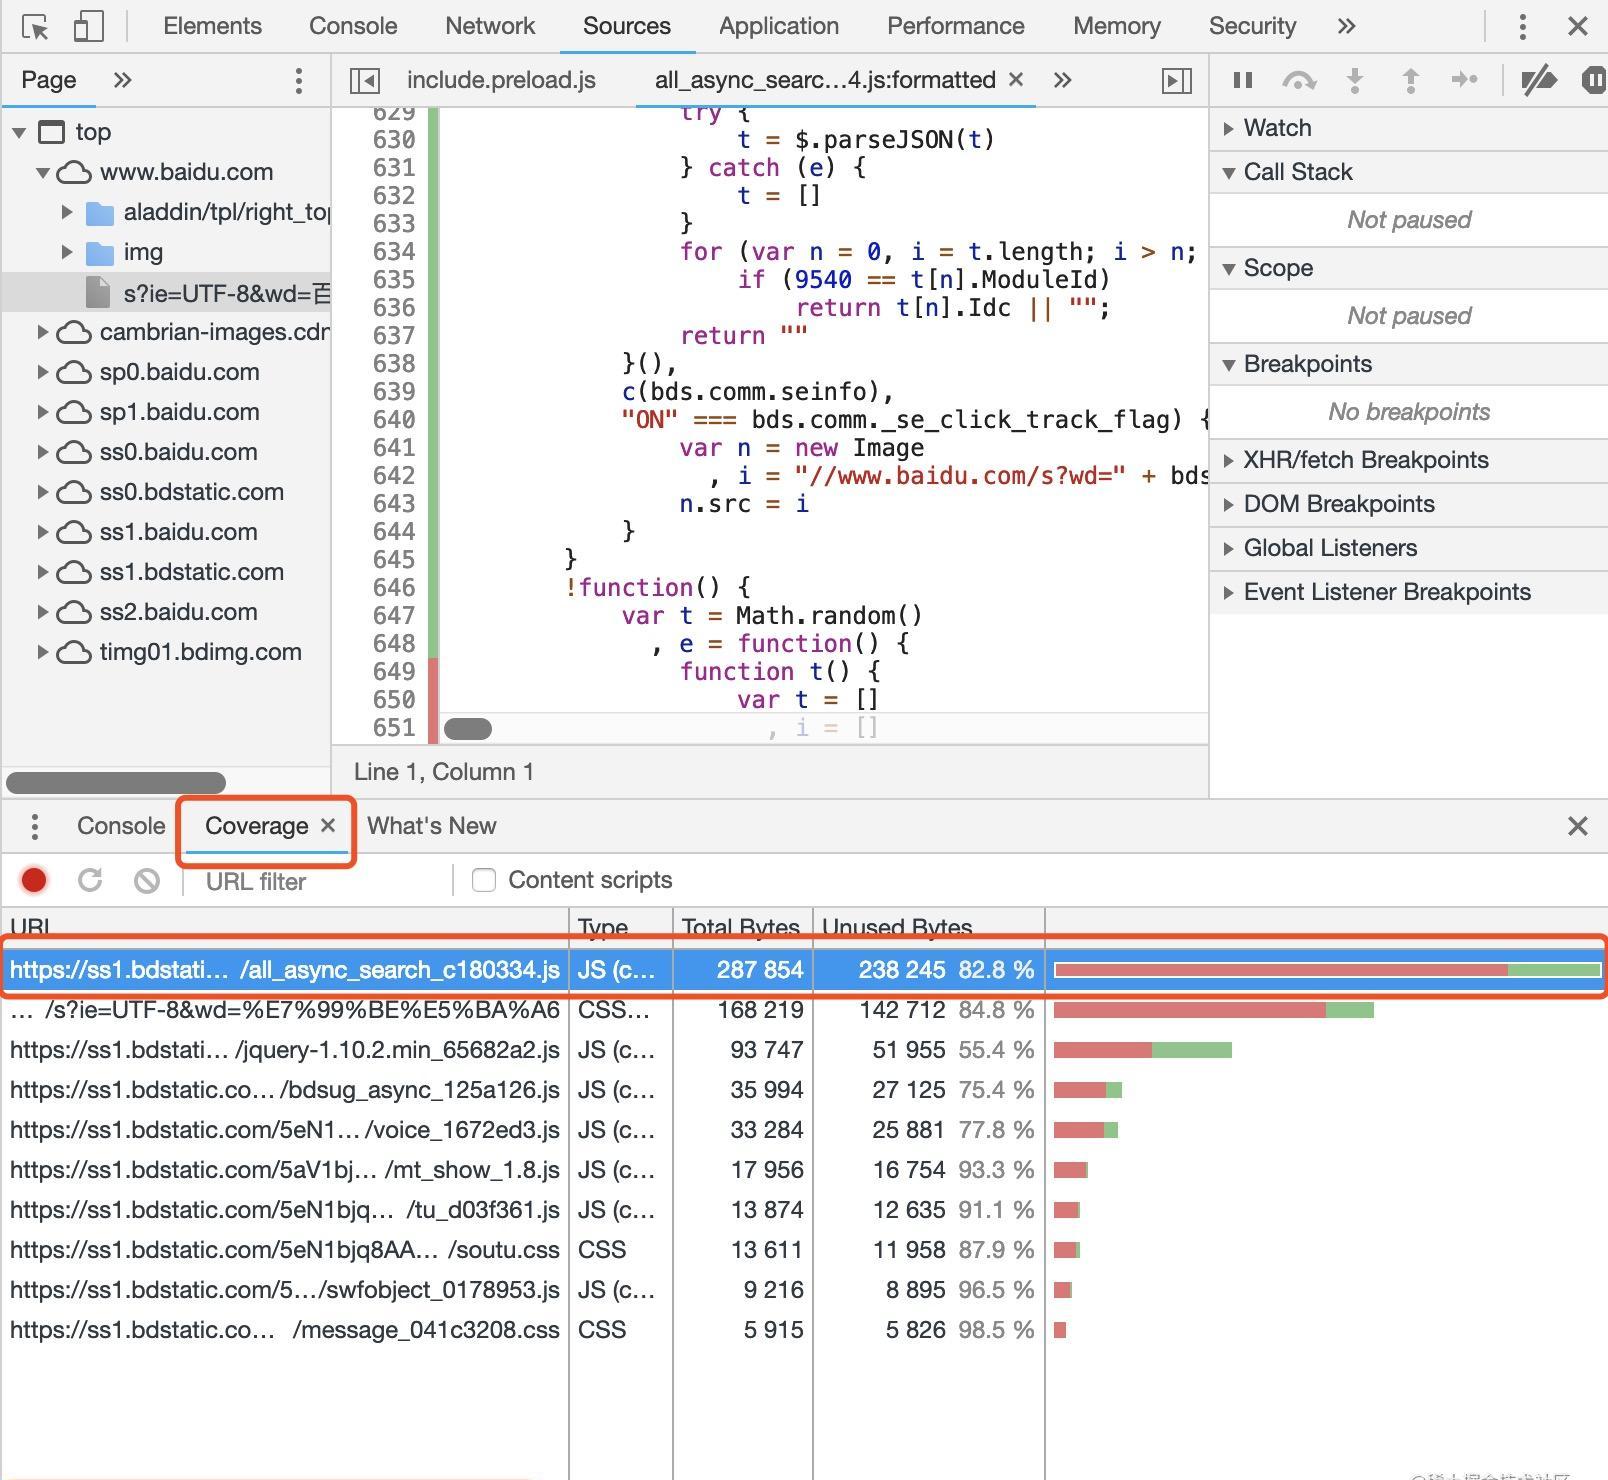
Task: Open Page pane more tabs chevron
Action: coord(122,80)
